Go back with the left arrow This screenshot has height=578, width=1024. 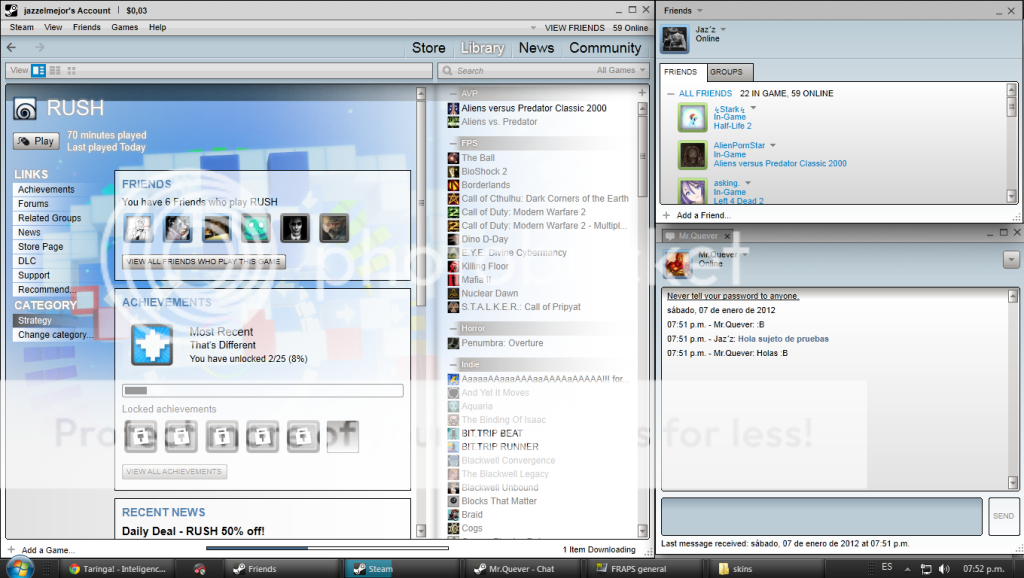pyautogui.click(x=11, y=47)
